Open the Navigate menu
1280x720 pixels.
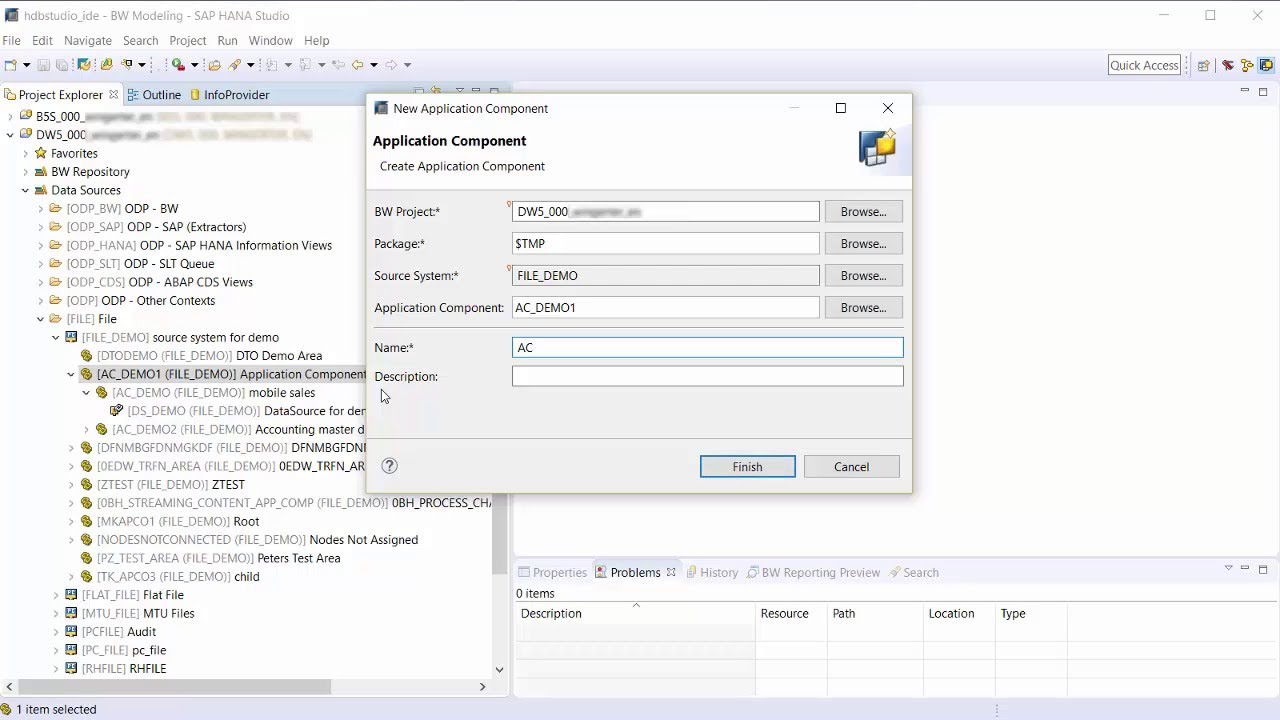(88, 40)
